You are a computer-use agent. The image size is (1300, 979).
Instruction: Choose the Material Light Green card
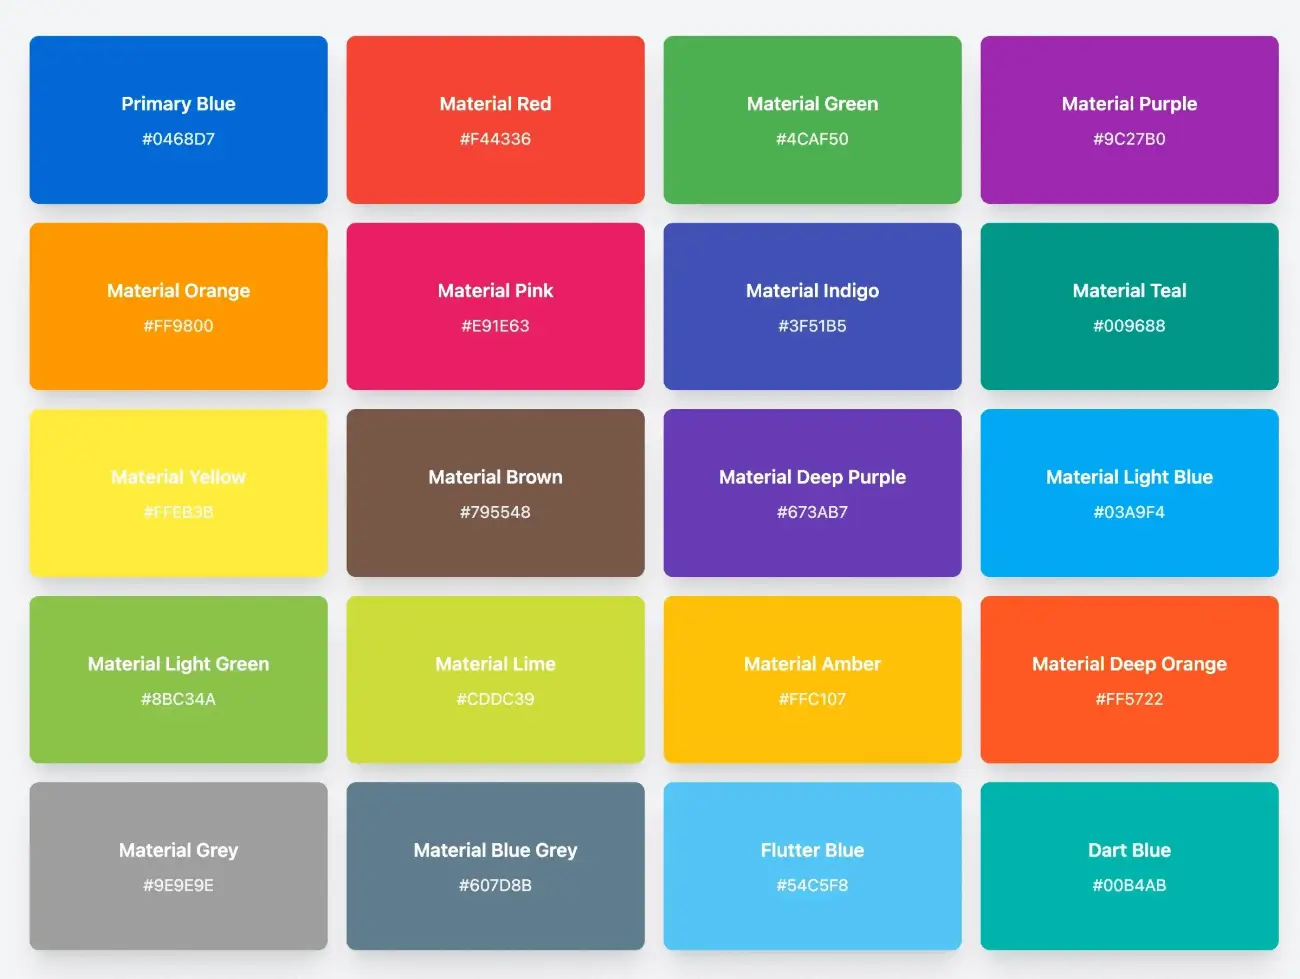pos(178,680)
